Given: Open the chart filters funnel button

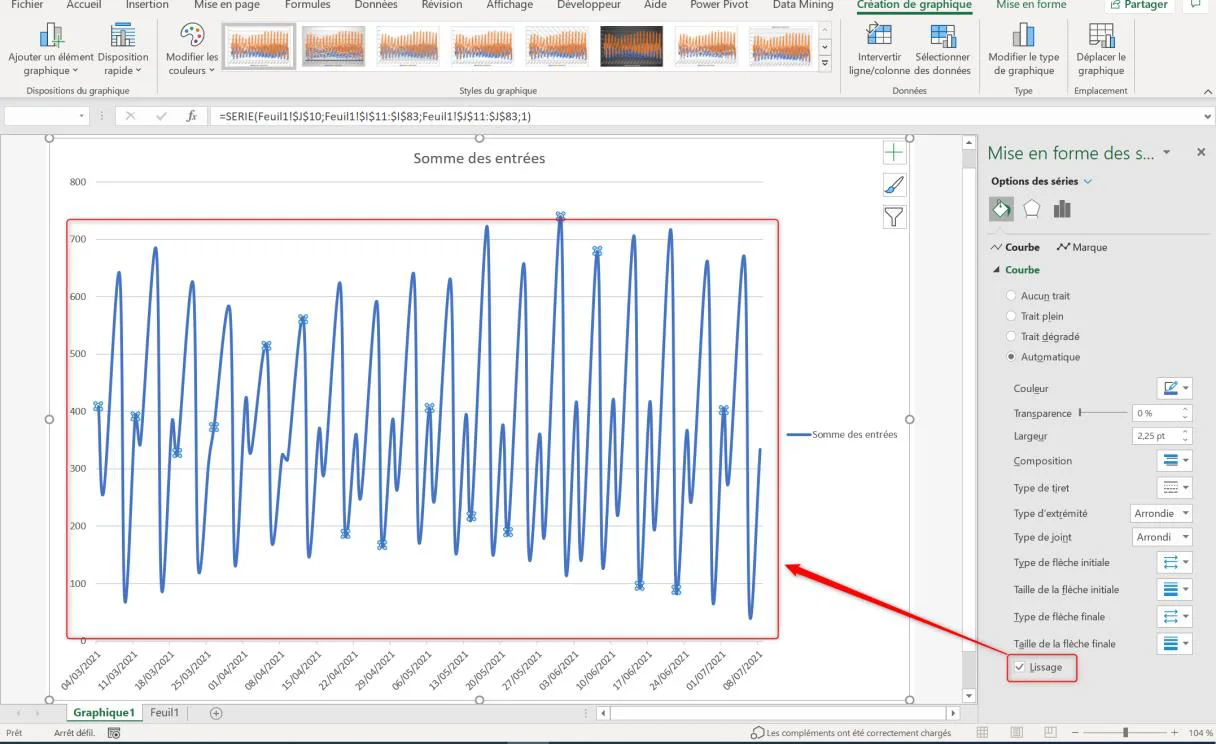Looking at the screenshot, I should coord(894,217).
